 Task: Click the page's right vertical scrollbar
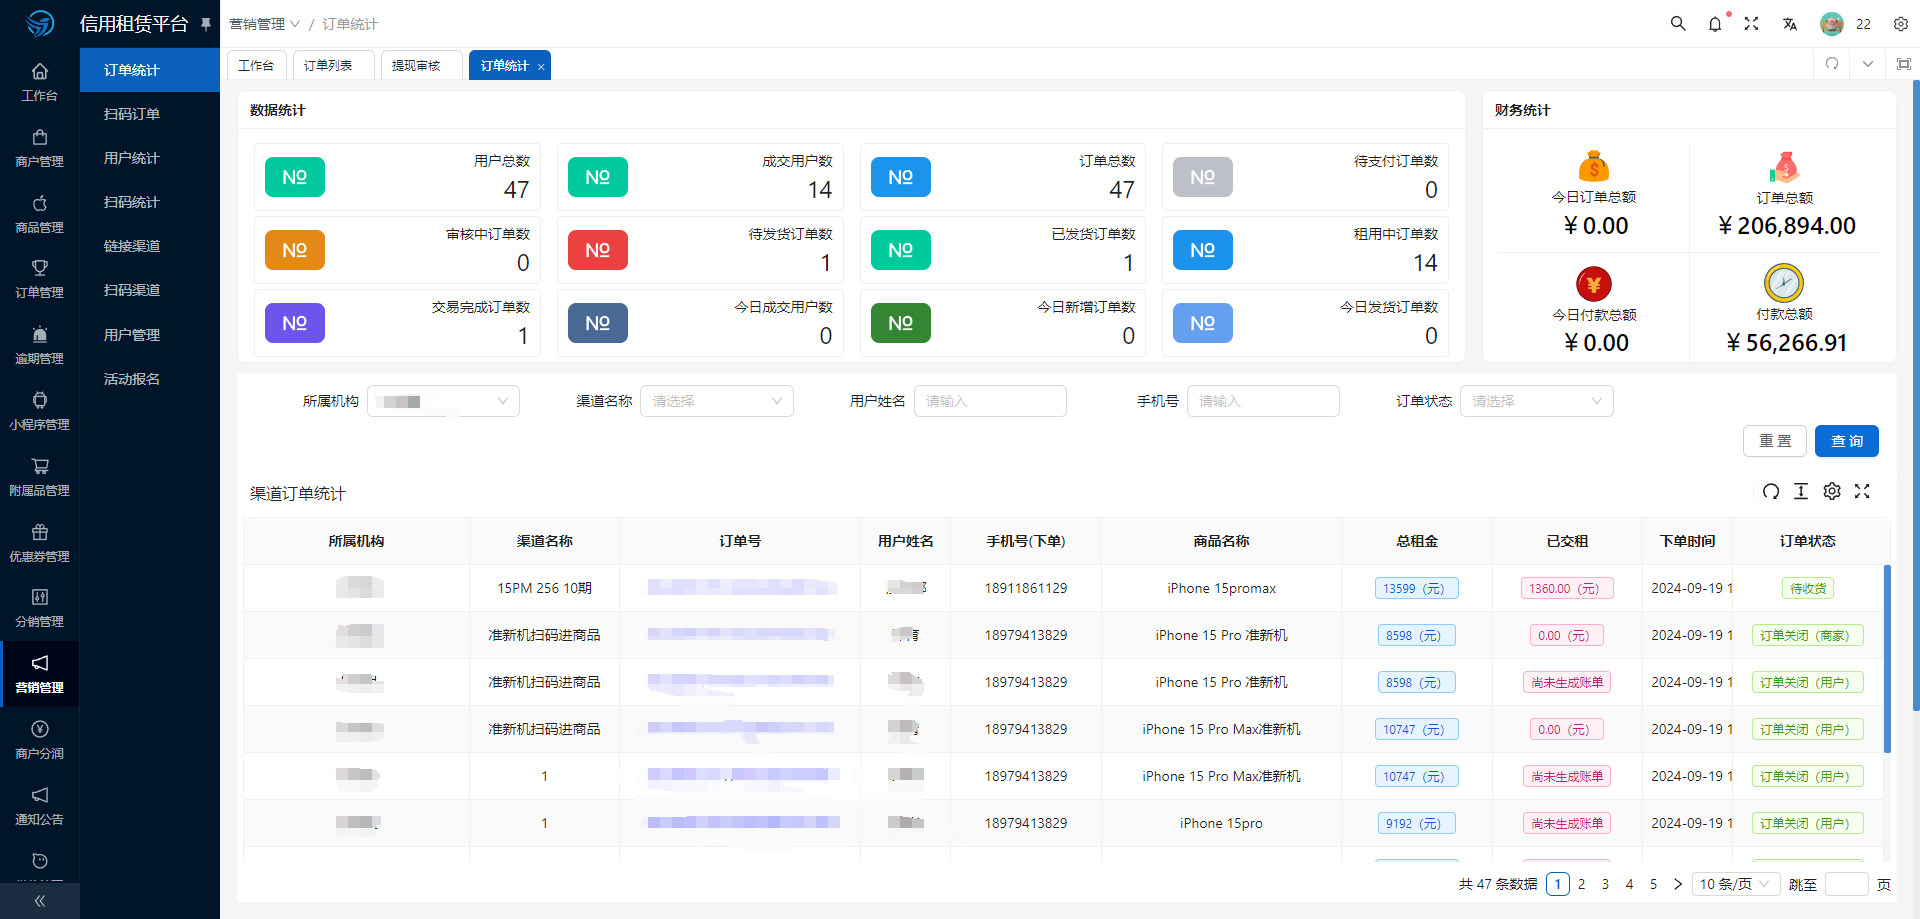(1916, 395)
